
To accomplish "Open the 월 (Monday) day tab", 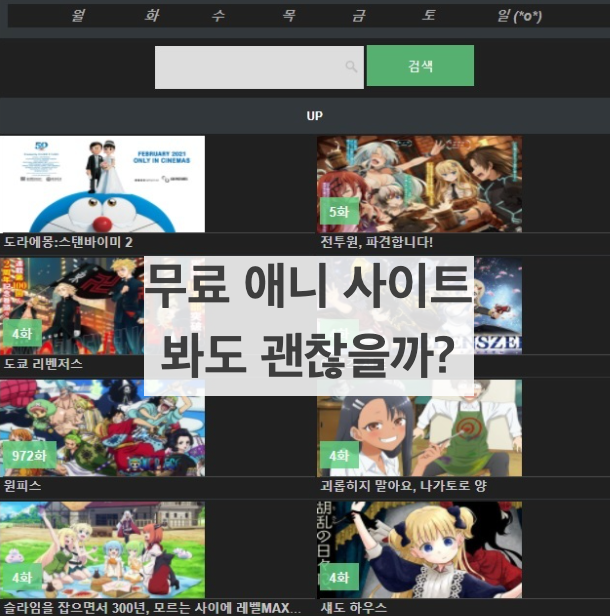I will (x=77, y=16).
